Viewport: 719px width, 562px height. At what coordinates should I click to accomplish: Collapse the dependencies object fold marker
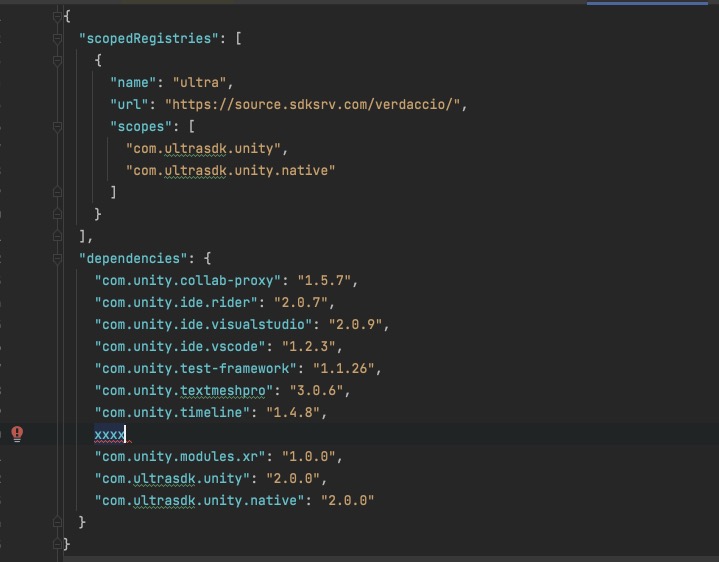pos(58,258)
